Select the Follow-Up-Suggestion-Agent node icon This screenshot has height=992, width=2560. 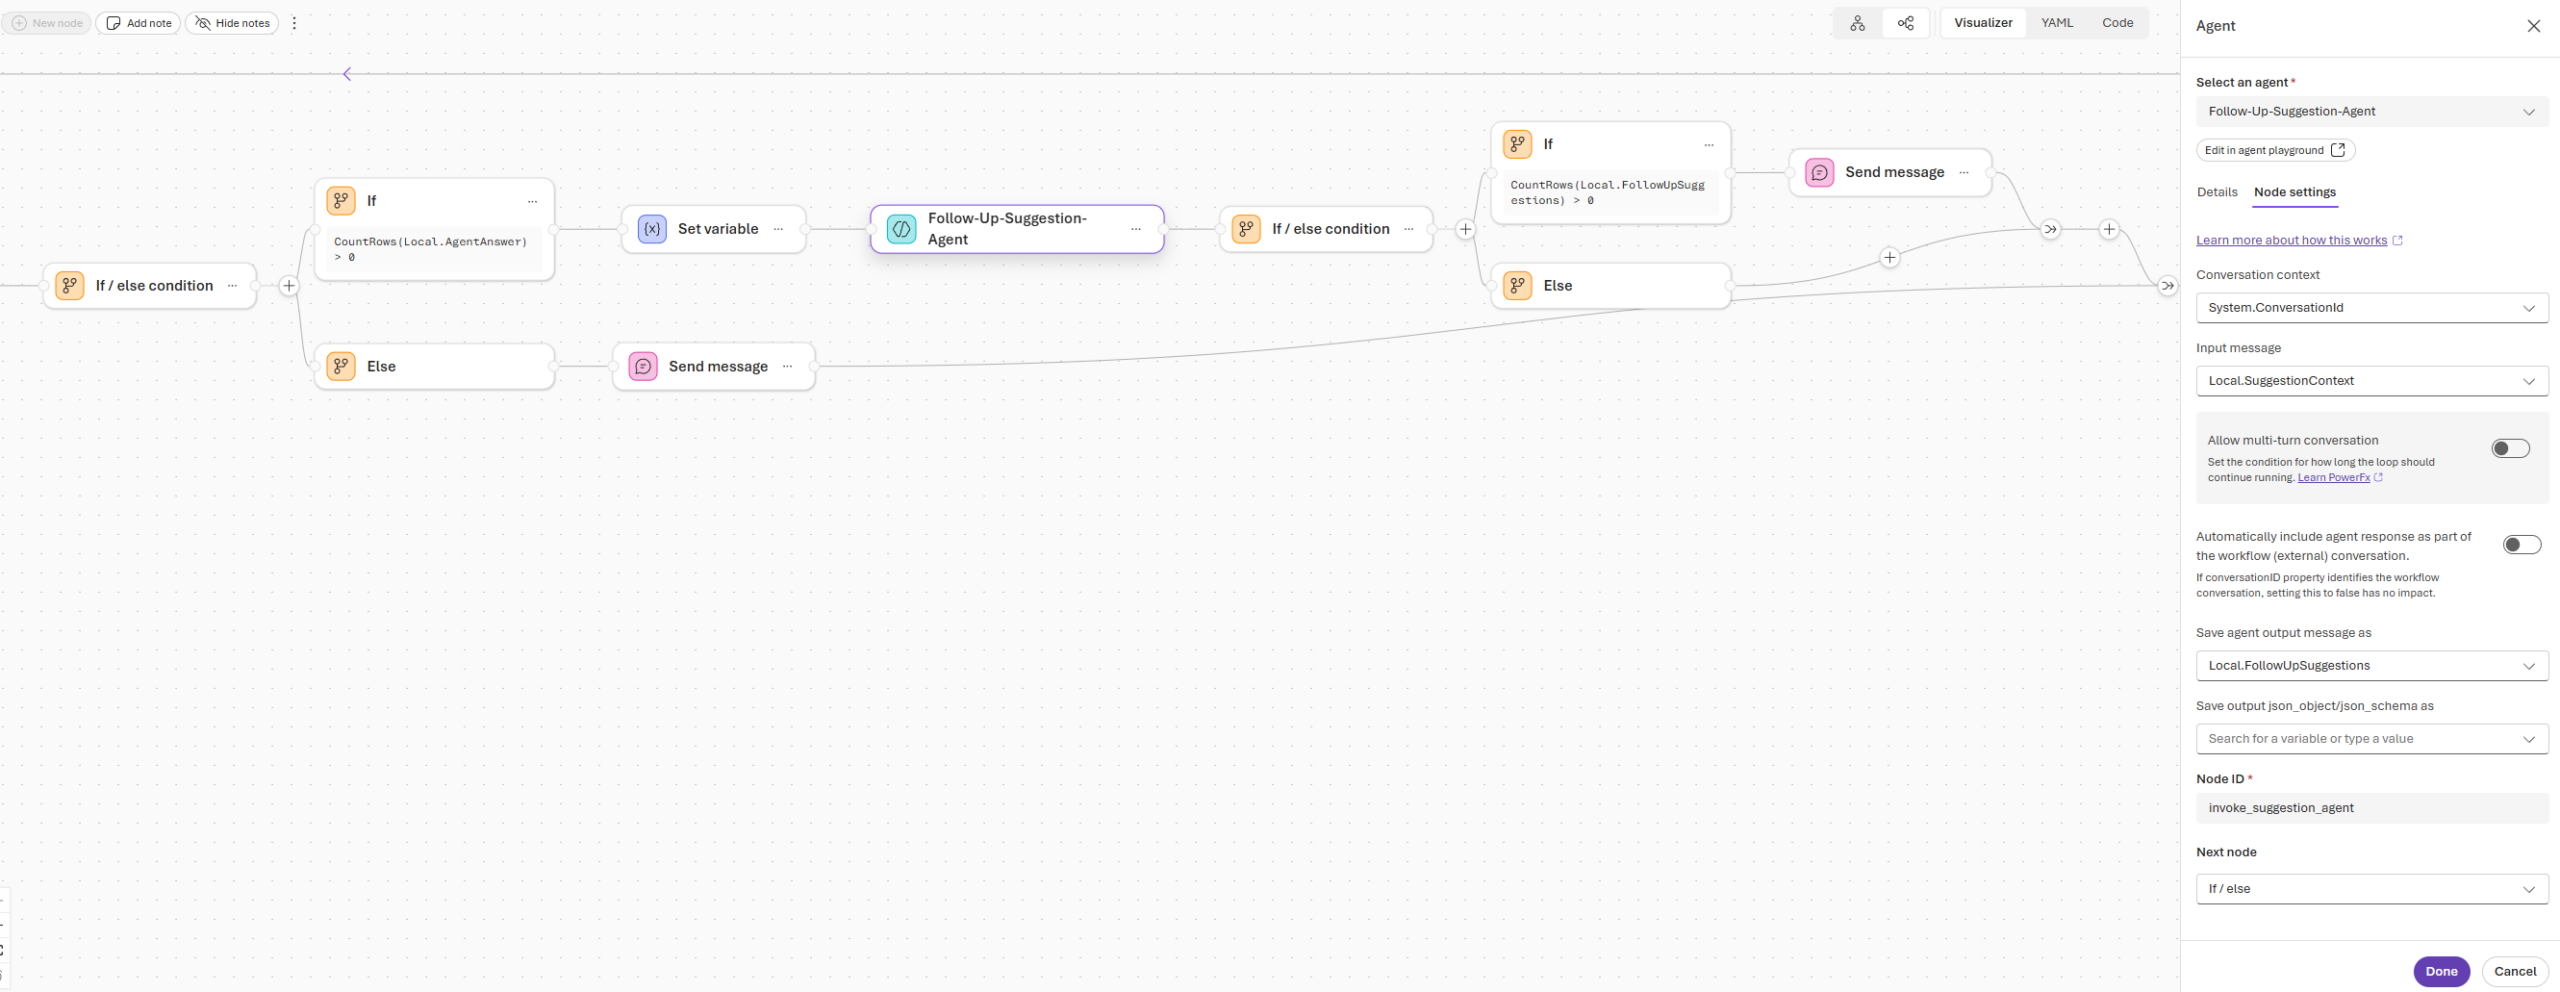click(x=901, y=229)
